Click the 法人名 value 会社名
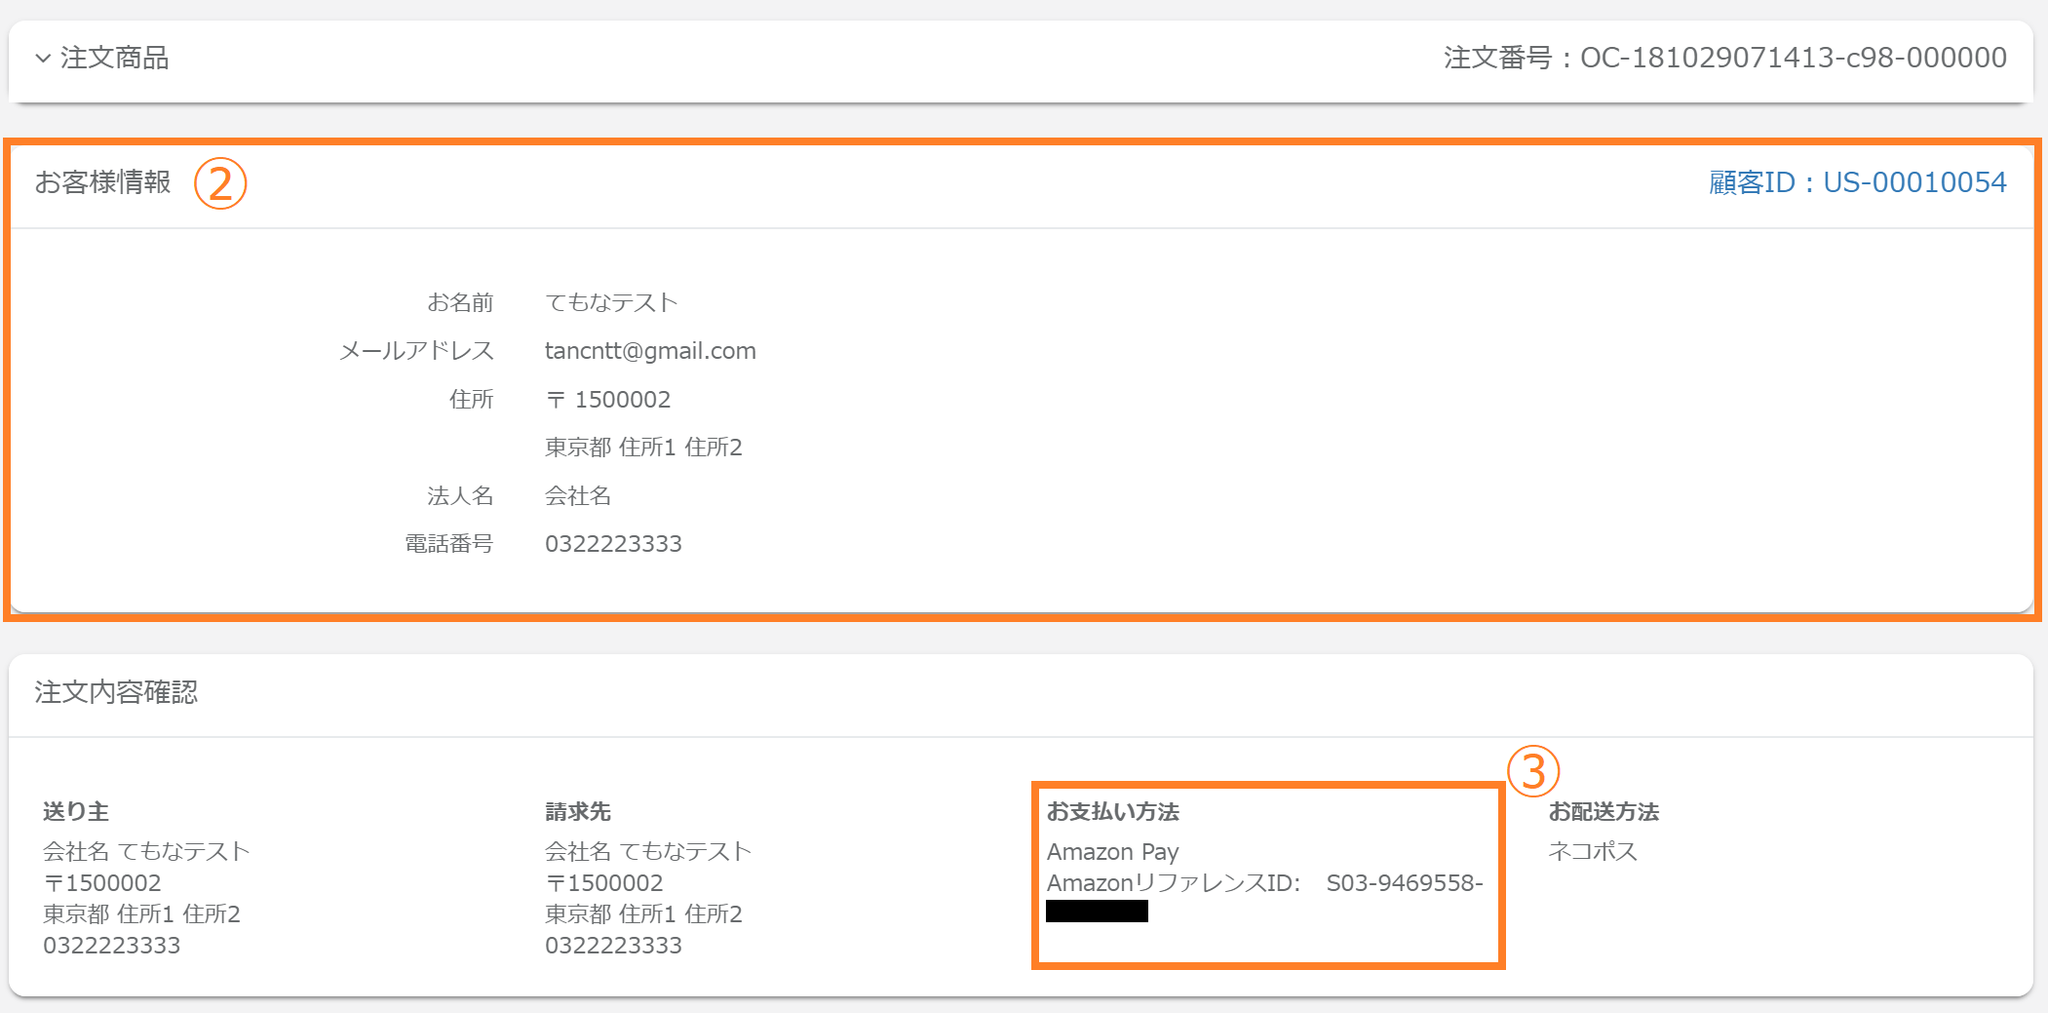This screenshot has width=2048, height=1013. pos(578,496)
